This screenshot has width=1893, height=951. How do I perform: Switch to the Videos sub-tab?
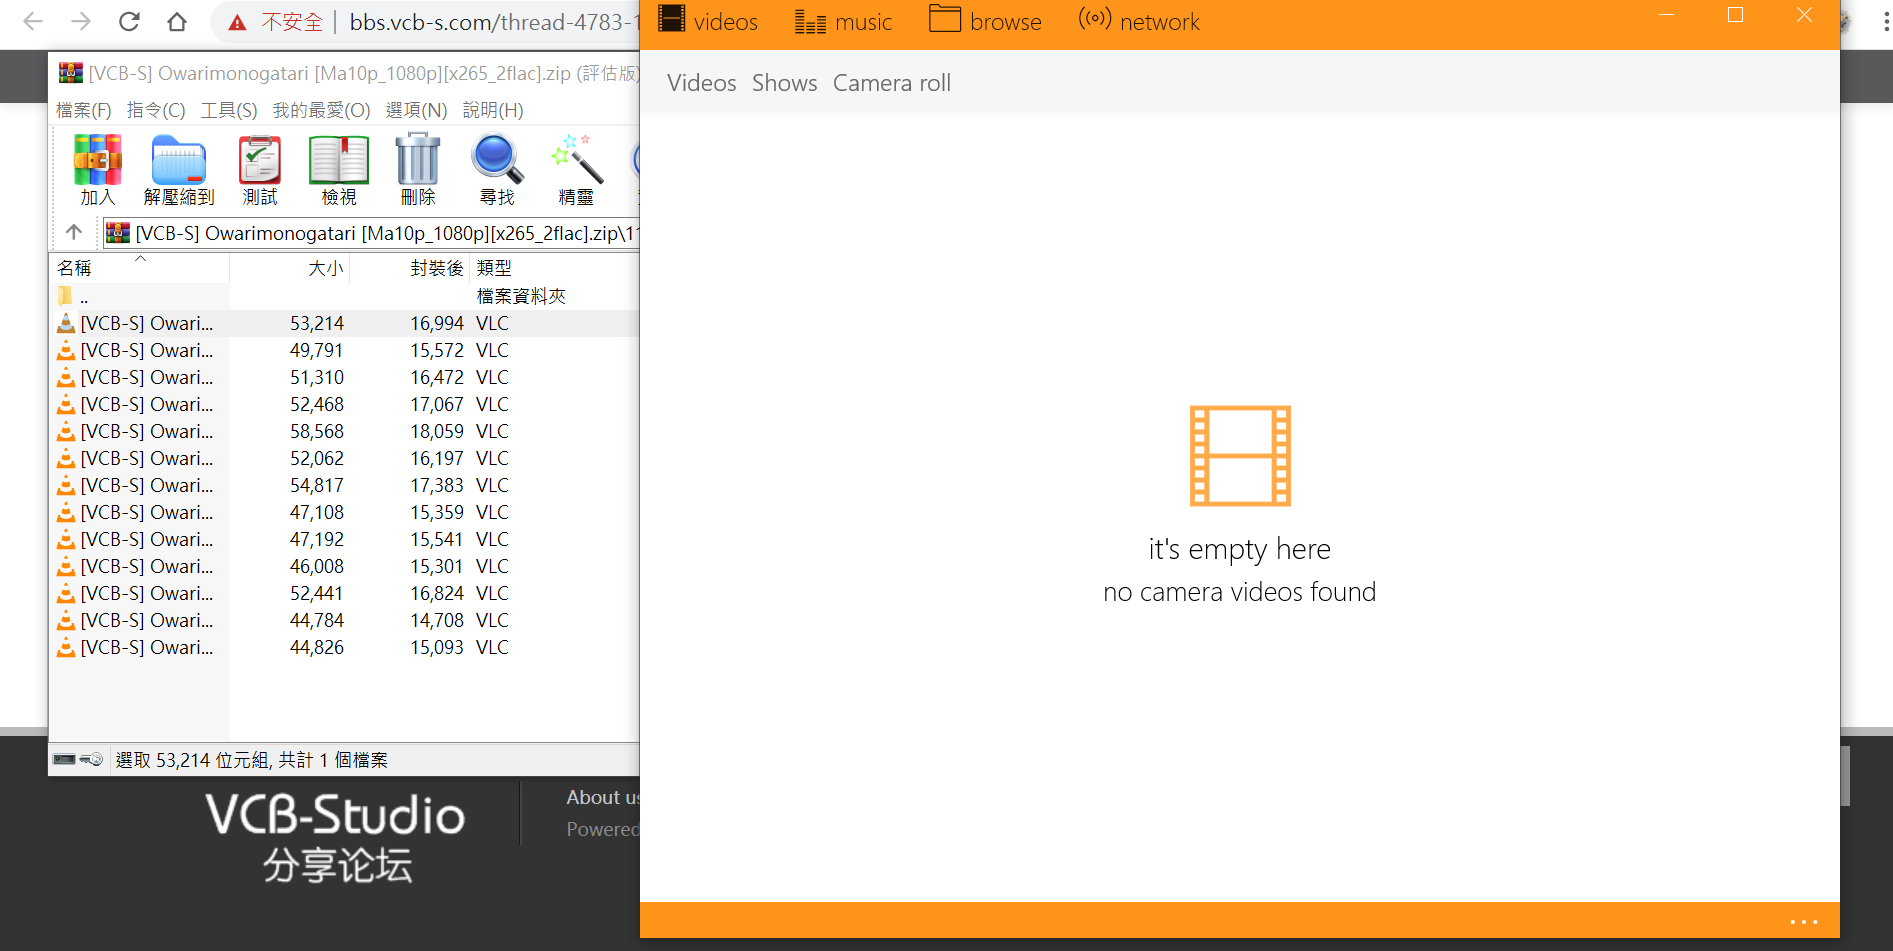[702, 83]
